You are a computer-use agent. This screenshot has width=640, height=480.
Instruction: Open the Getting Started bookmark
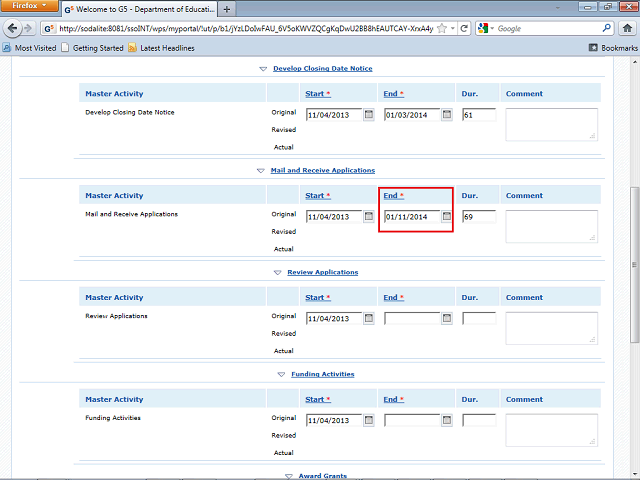(x=93, y=48)
